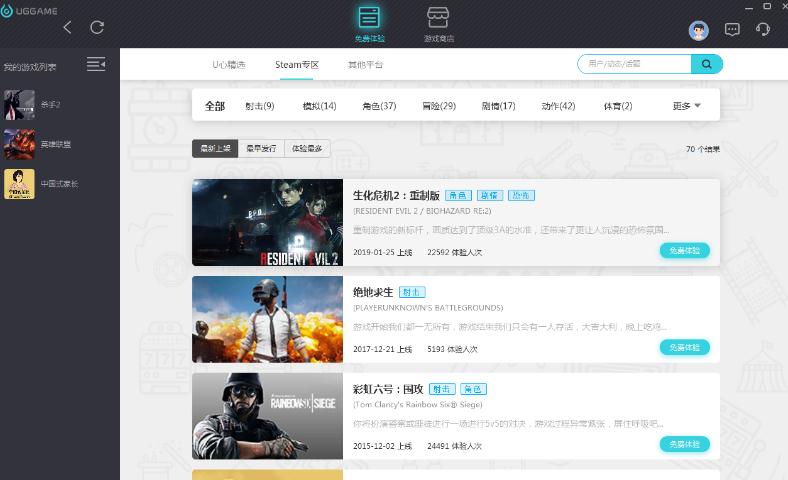Refresh the page with reload icon
This screenshot has height=480, width=788.
coord(97,27)
